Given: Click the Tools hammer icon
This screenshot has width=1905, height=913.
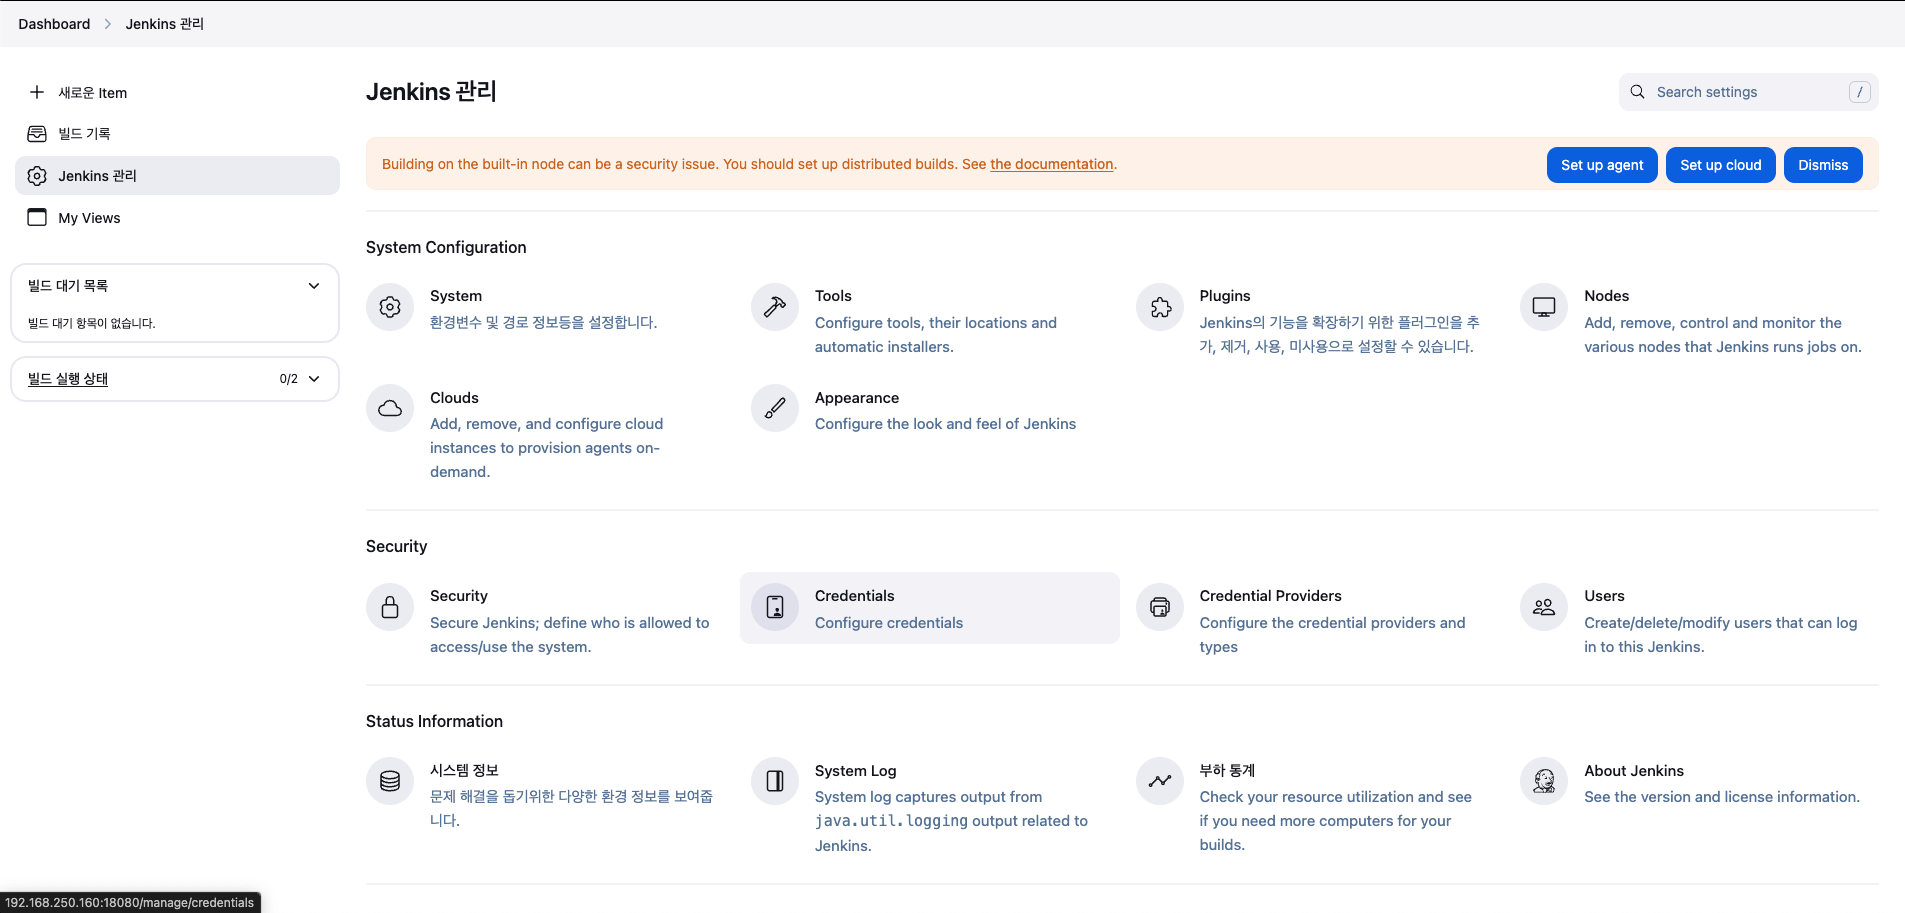Looking at the screenshot, I should [x=775, y=307].
